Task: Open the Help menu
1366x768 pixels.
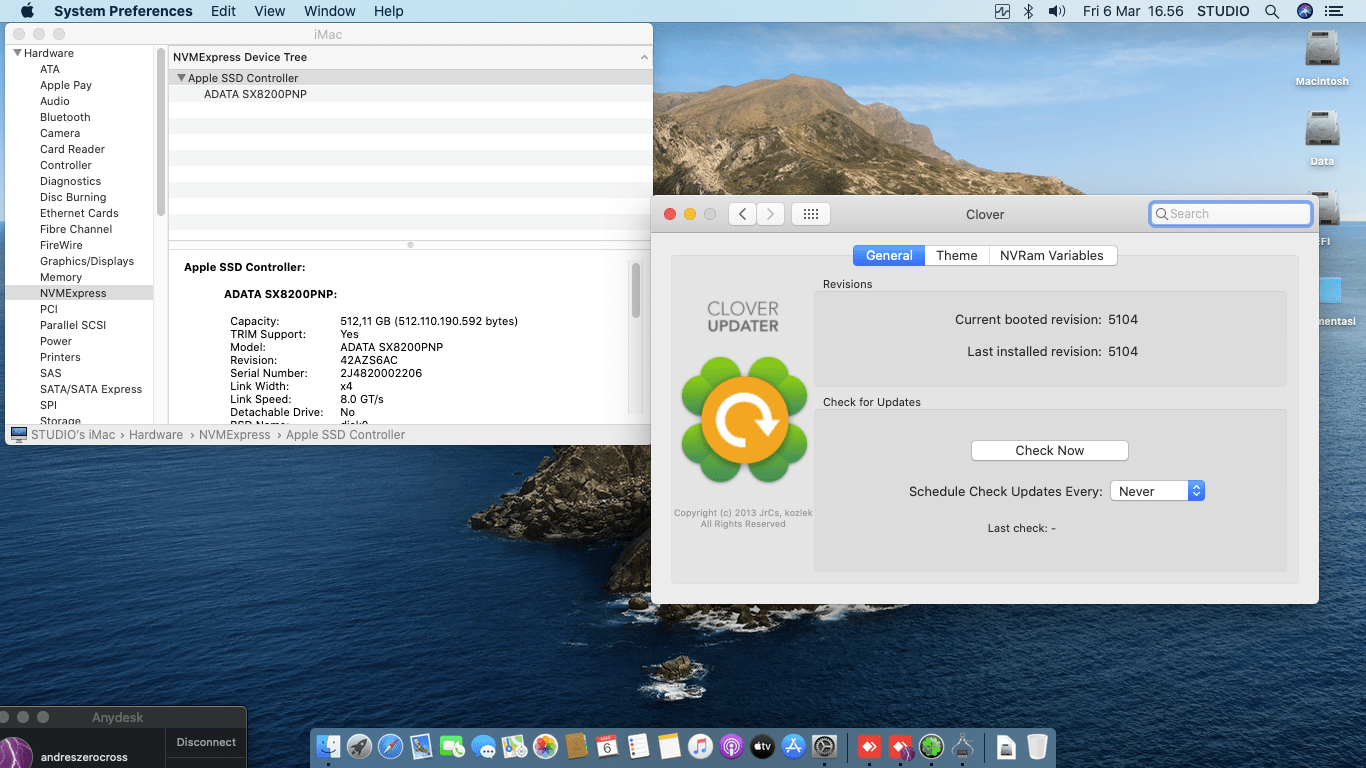Action: click(x=389, y=11)
